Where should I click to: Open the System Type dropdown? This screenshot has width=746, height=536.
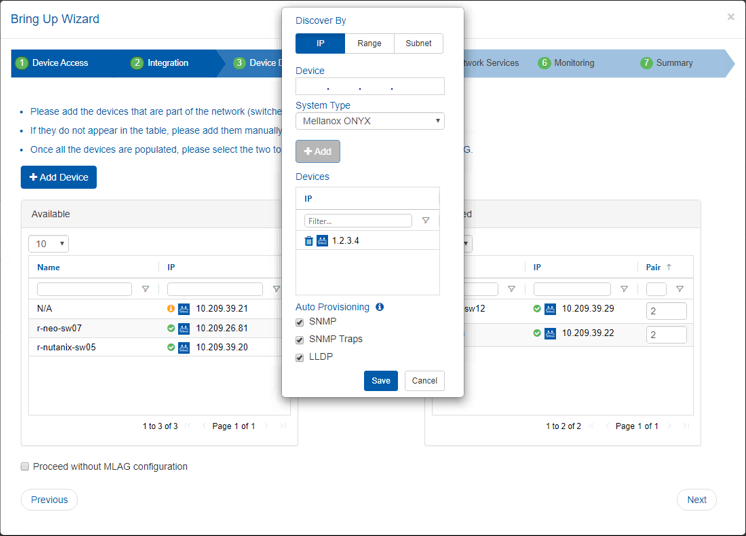tap(370, 121)
